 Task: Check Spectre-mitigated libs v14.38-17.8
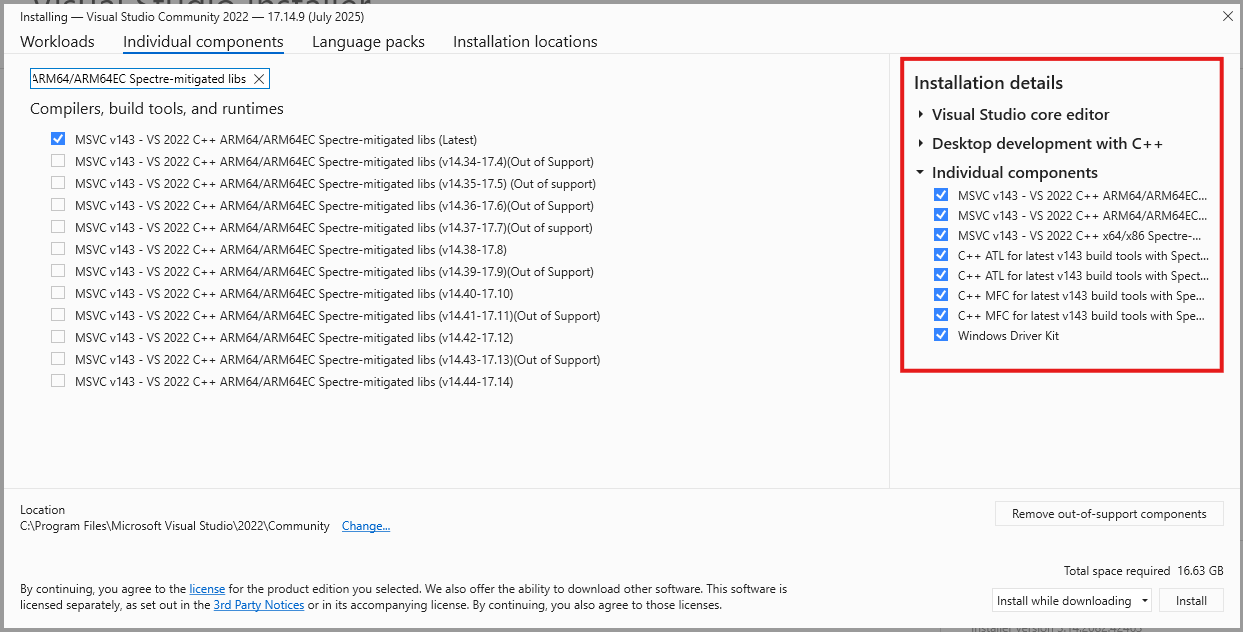pyautogui.click(x=58, y=250)
